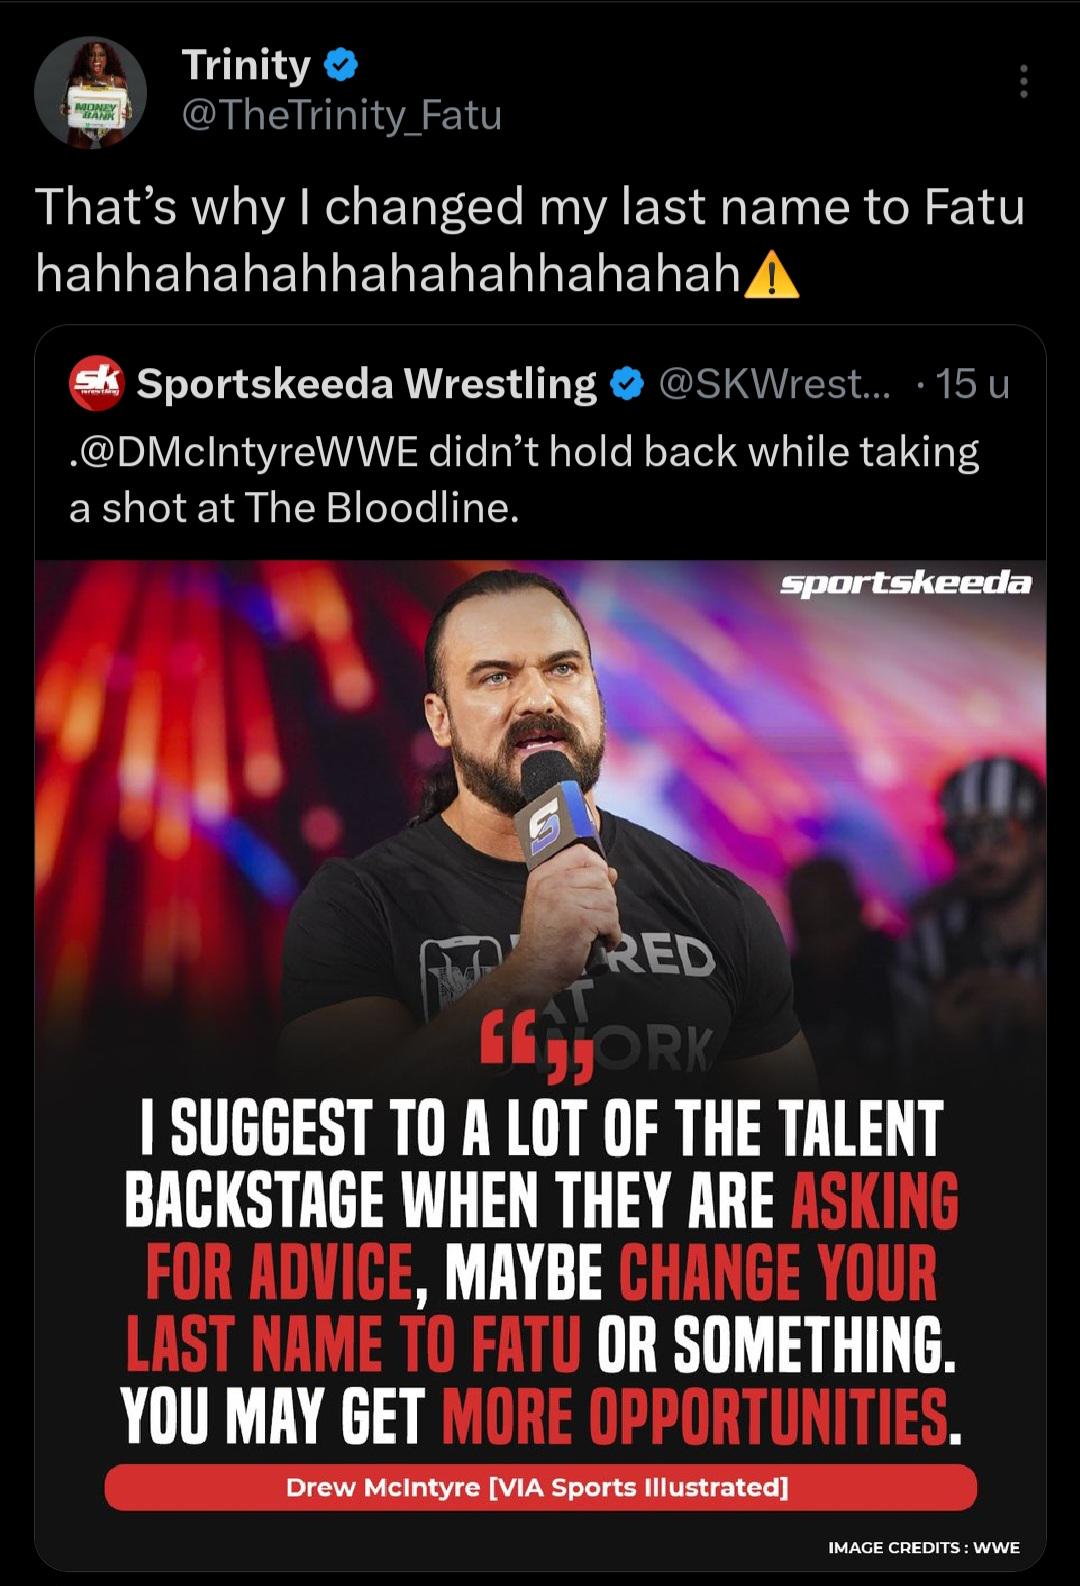Click the Sportskeeda Wrestling account name
The image size is (1080, 1586).
pyautogui.click(x=366, y=383)
